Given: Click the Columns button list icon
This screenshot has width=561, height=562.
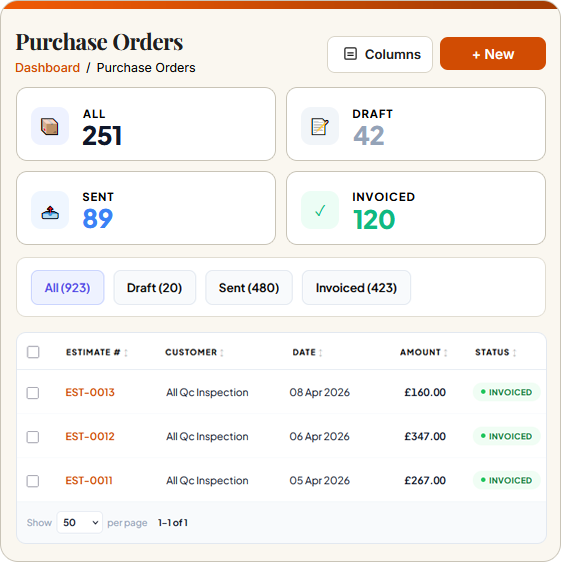Looking at the screenshot, I should 350,54.
